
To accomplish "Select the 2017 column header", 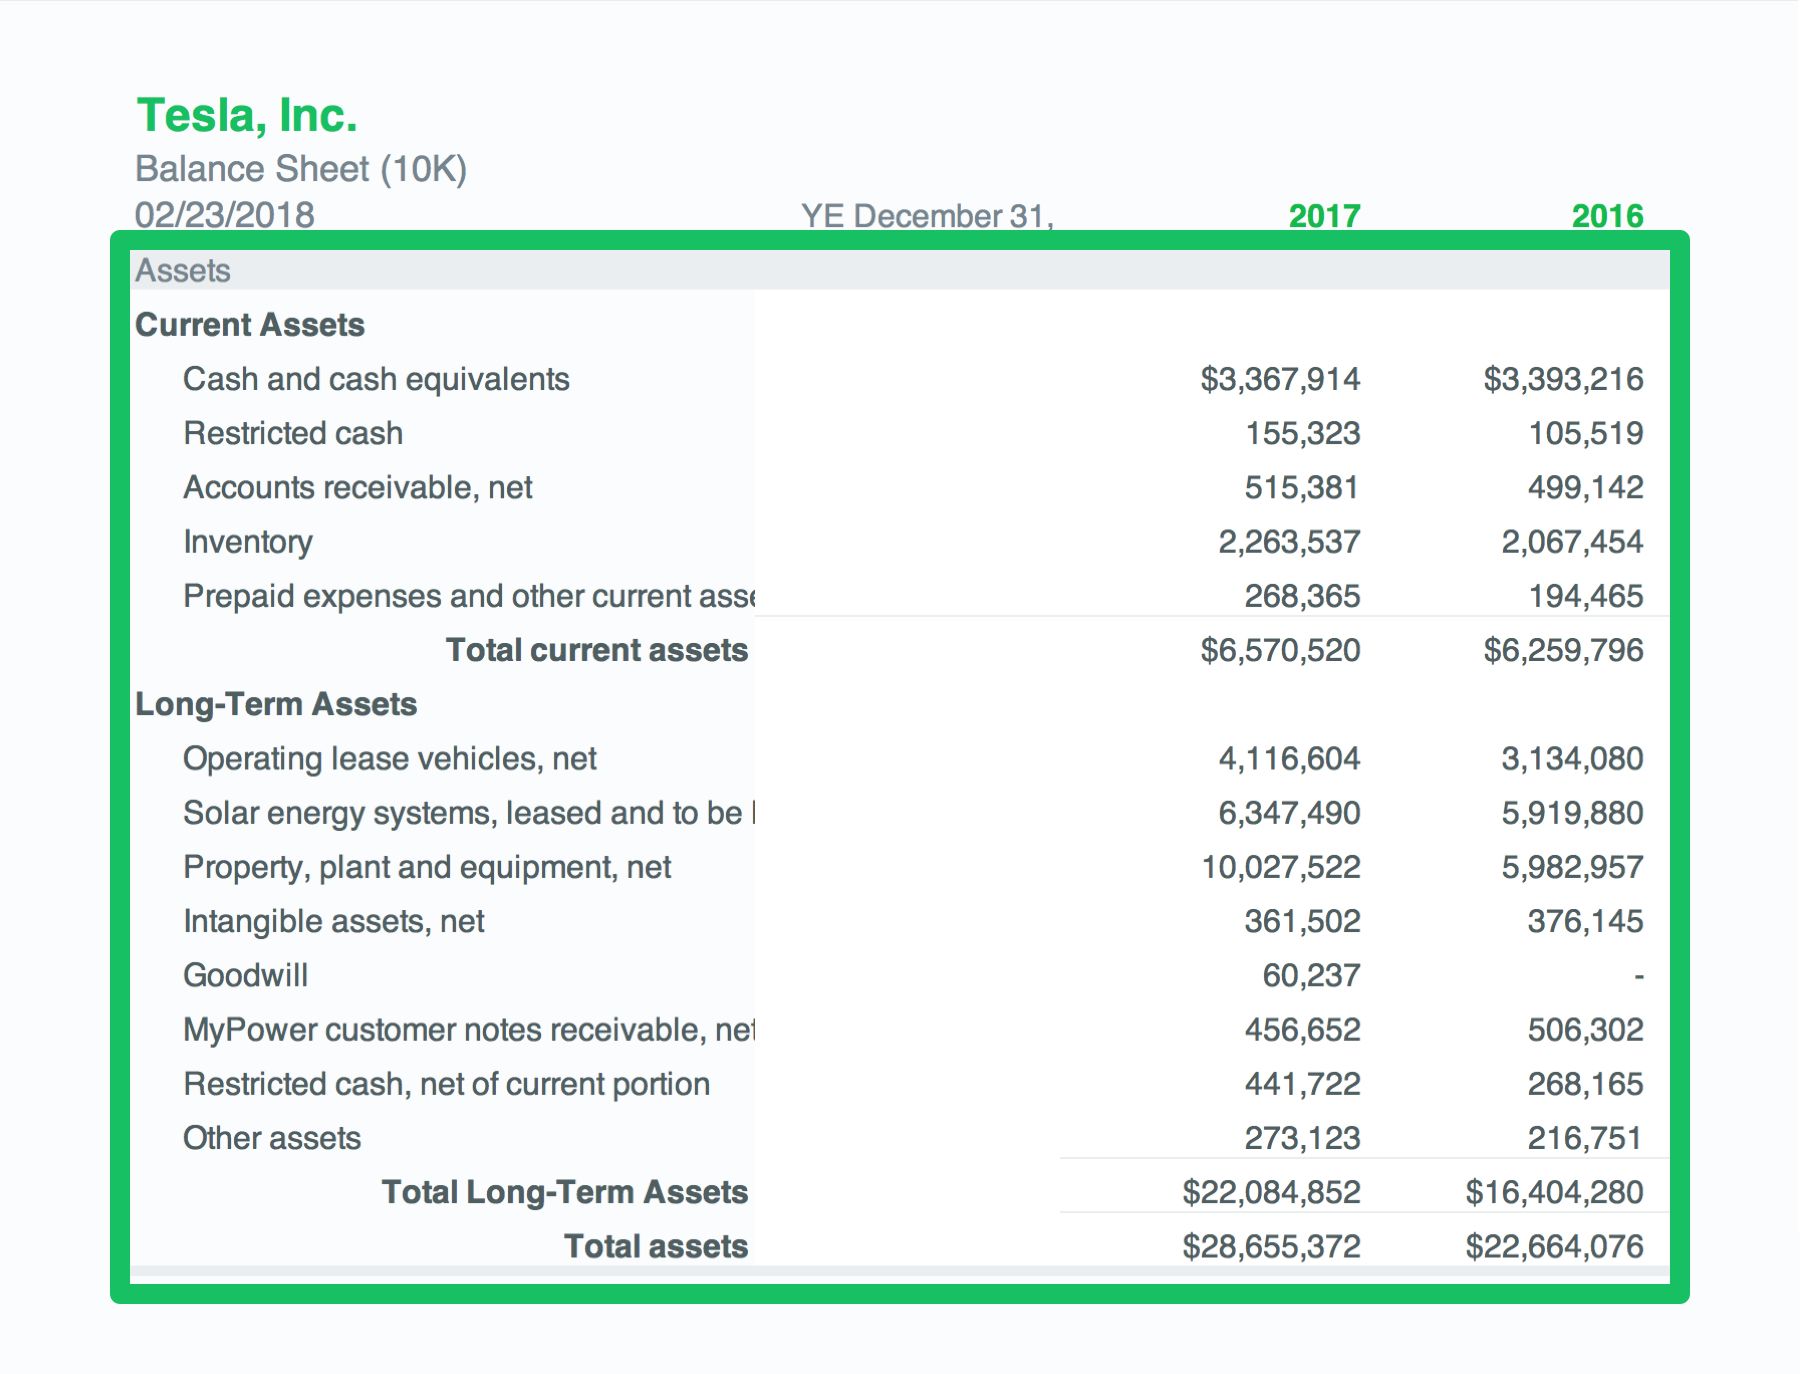I will (x=1323, y=216).
